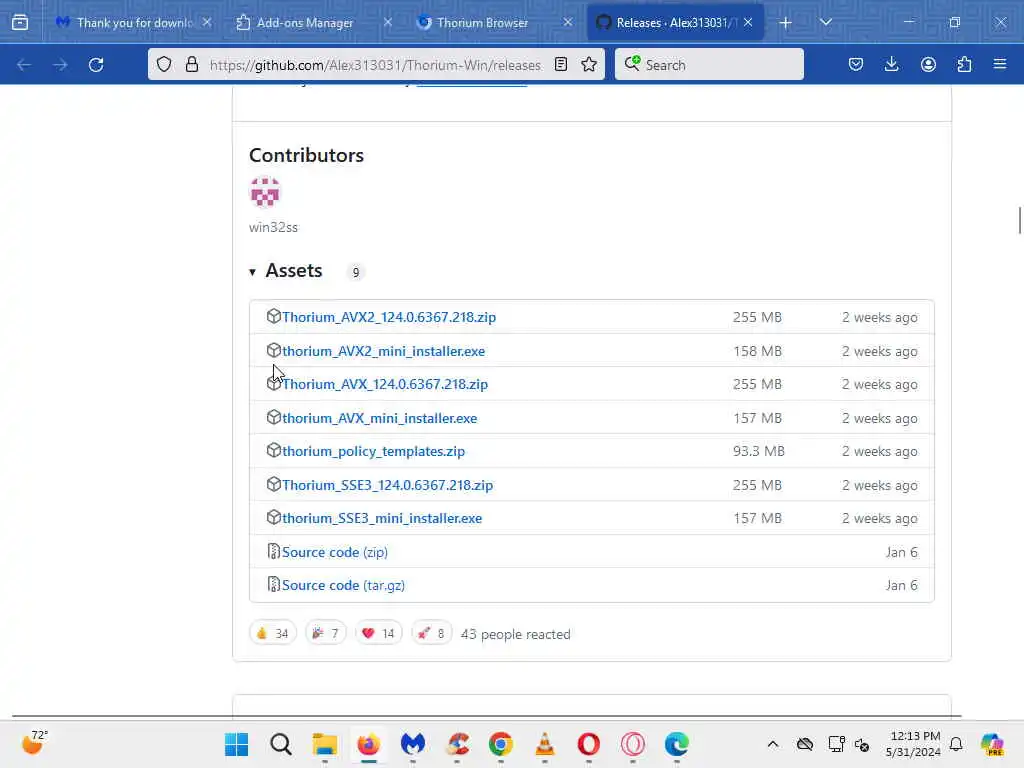The image size is (1024, 768).
Task: Click the party popper reaction 7
Action: point(325,633)
